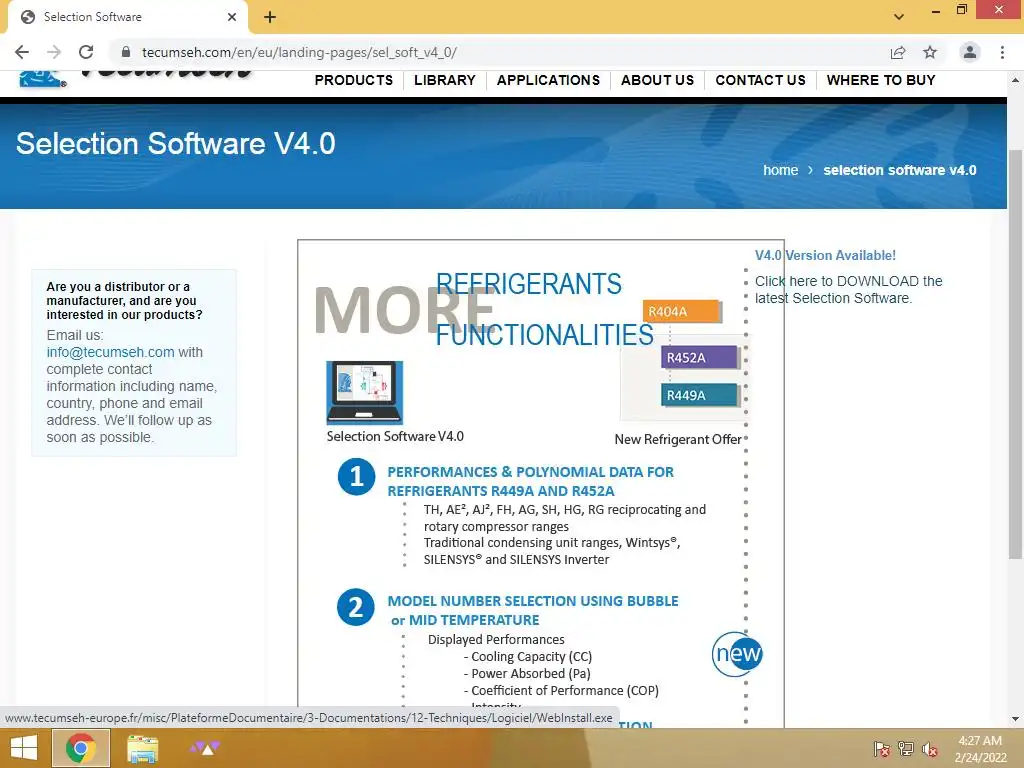Click the network tray icon
Screen dimensions: 1024x768
point(906,749)
